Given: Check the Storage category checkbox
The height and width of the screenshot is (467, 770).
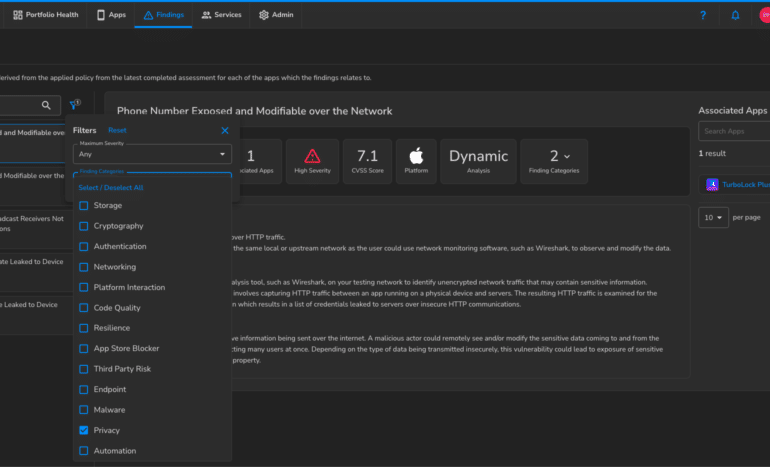Looking at the screenshot, I should tap(84, 206).
